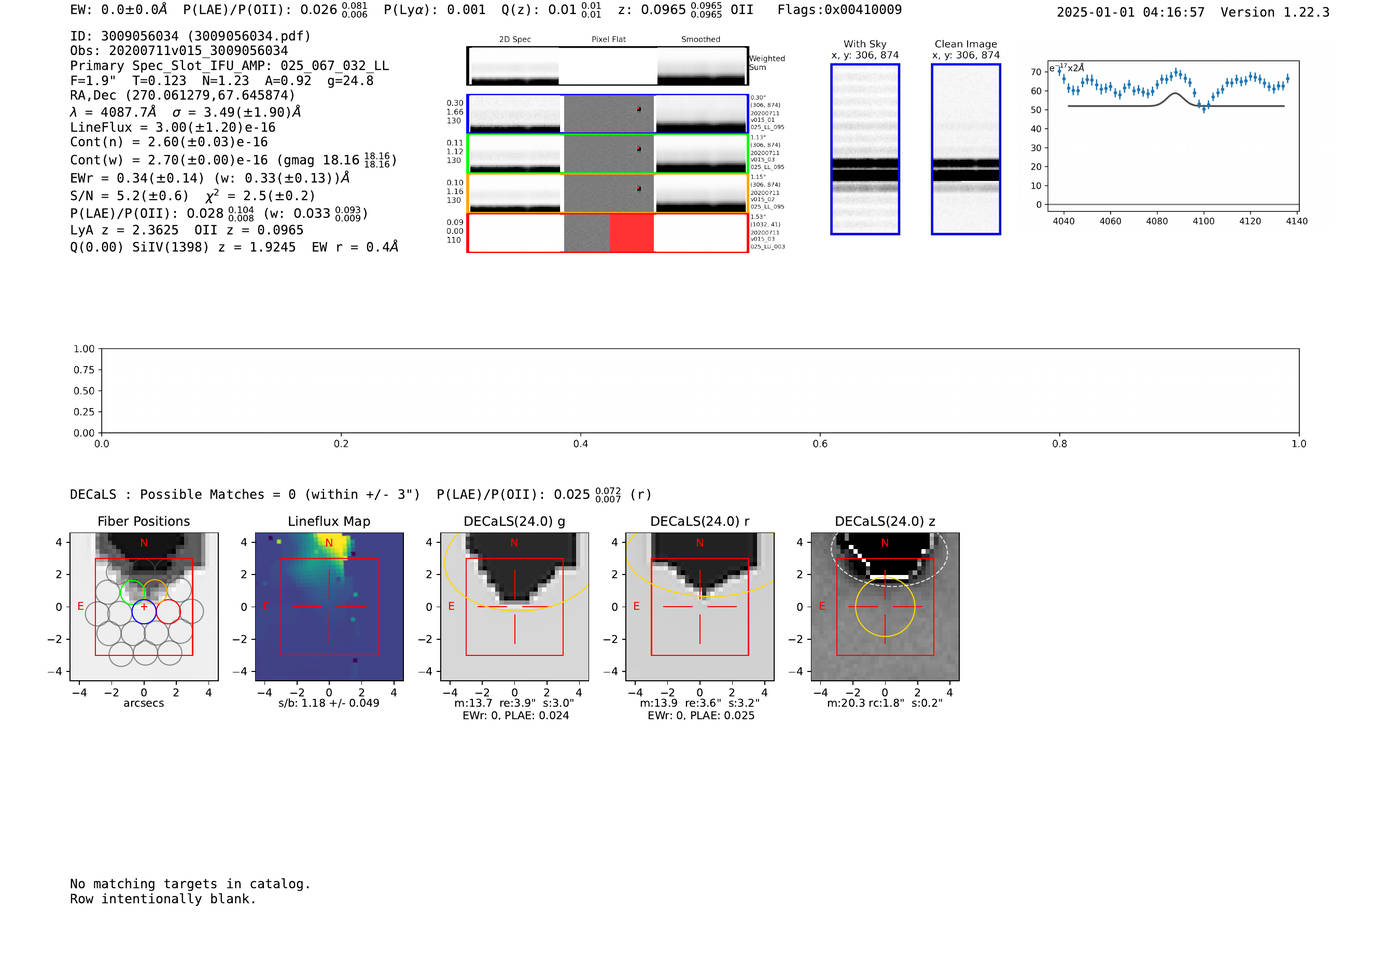
Task: Click the Primary Spec_Slot_IFU_AMP line
Action: (x=230, y=66)
